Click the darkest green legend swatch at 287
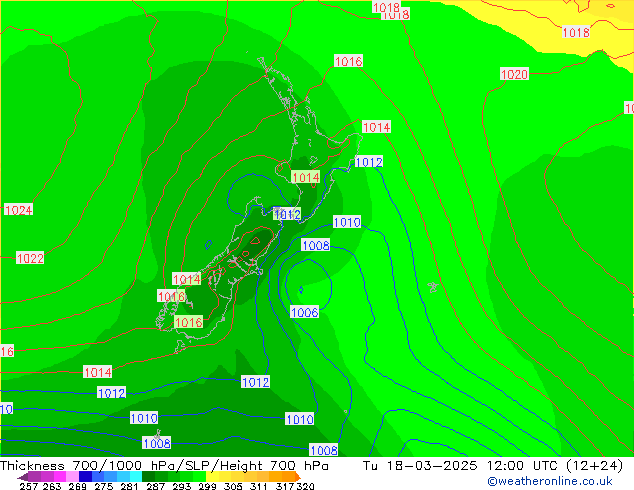 (x=148, y=477)
